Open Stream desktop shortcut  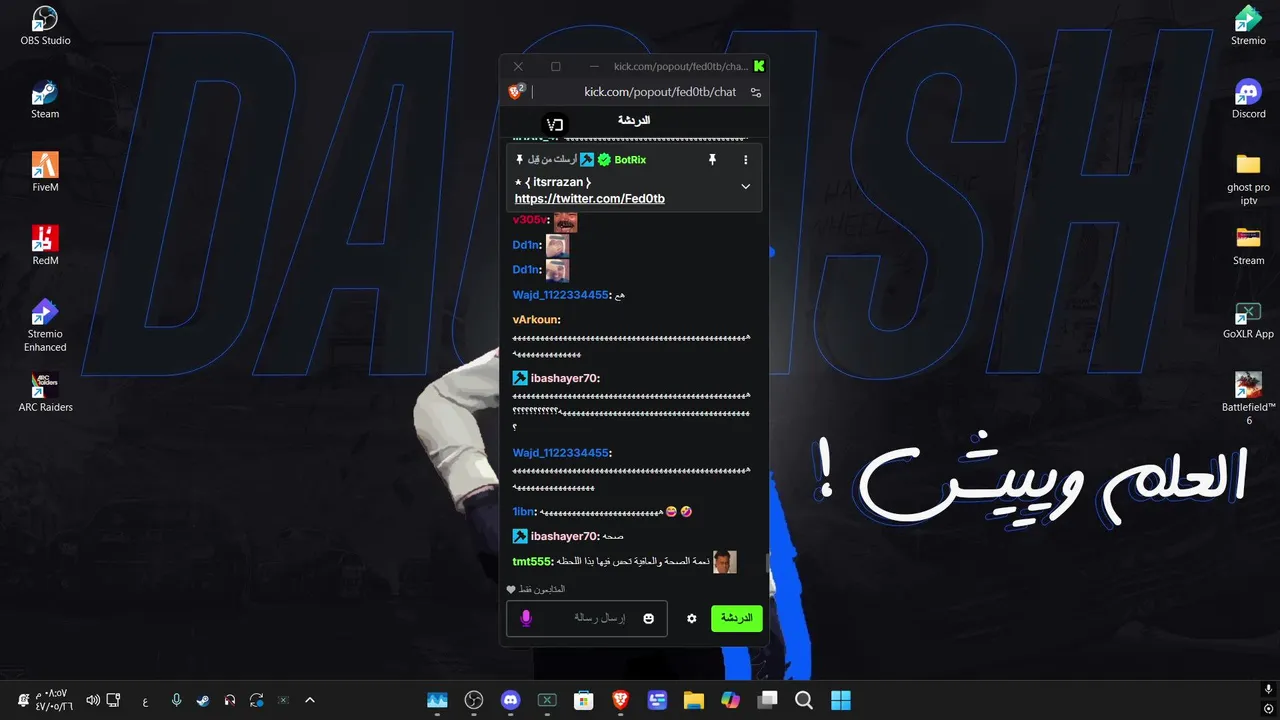1248,246
